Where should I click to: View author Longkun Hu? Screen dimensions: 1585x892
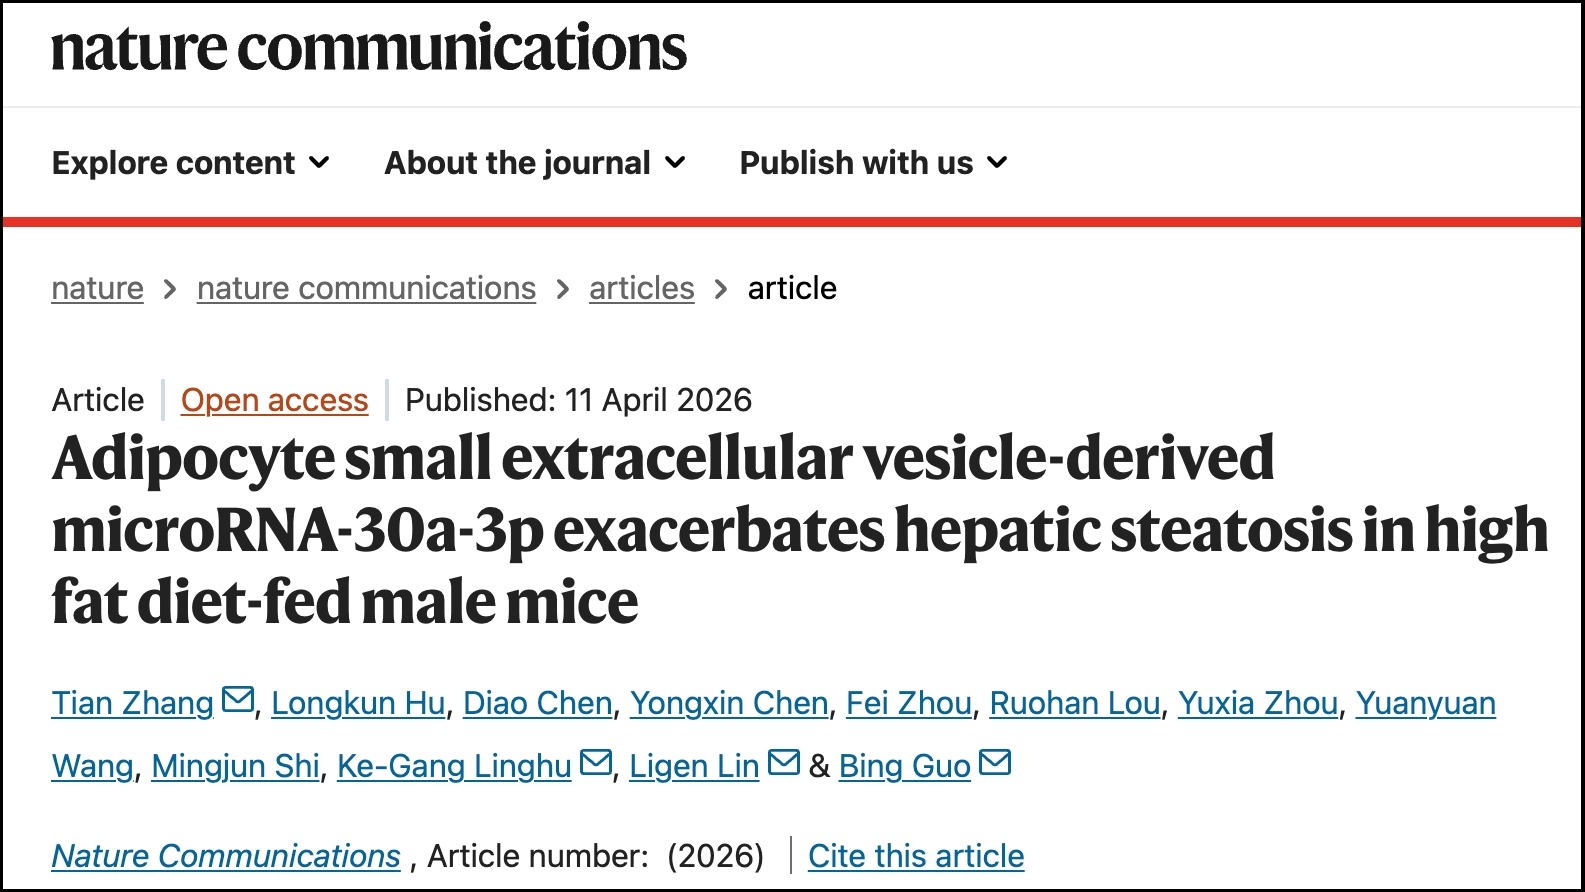point(358,703)
